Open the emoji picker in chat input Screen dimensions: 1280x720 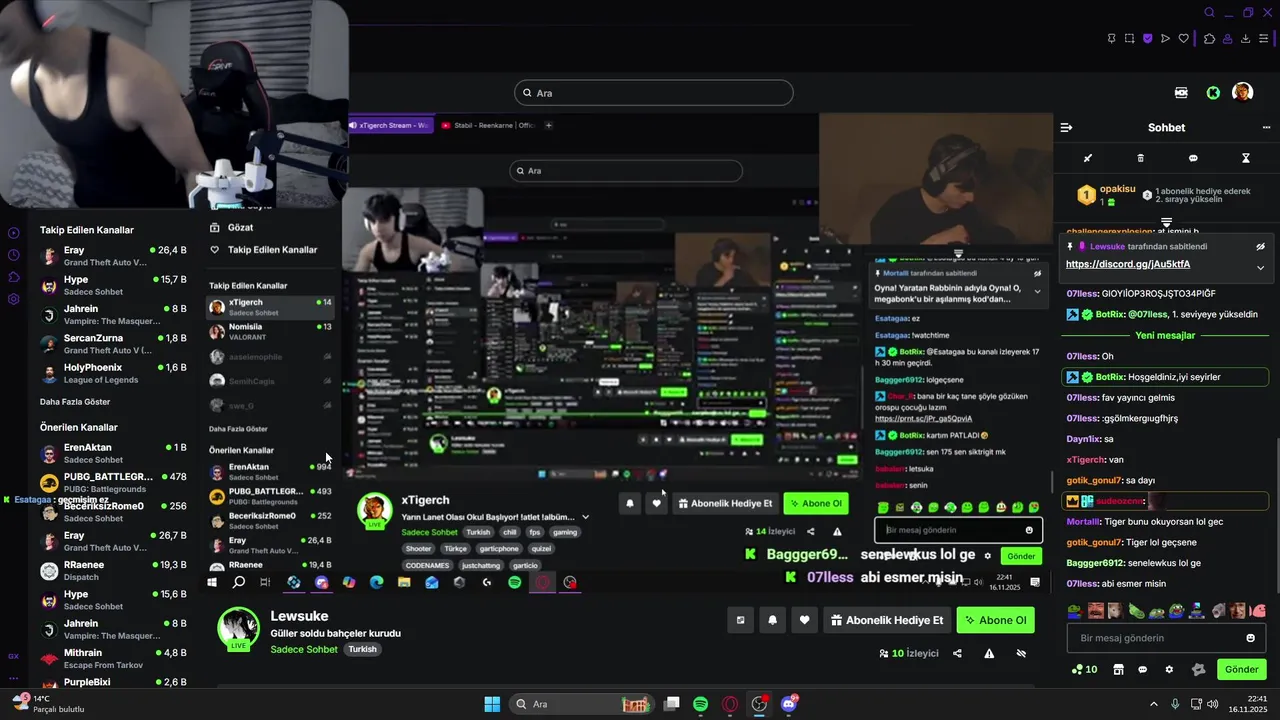pos(1250,638)
